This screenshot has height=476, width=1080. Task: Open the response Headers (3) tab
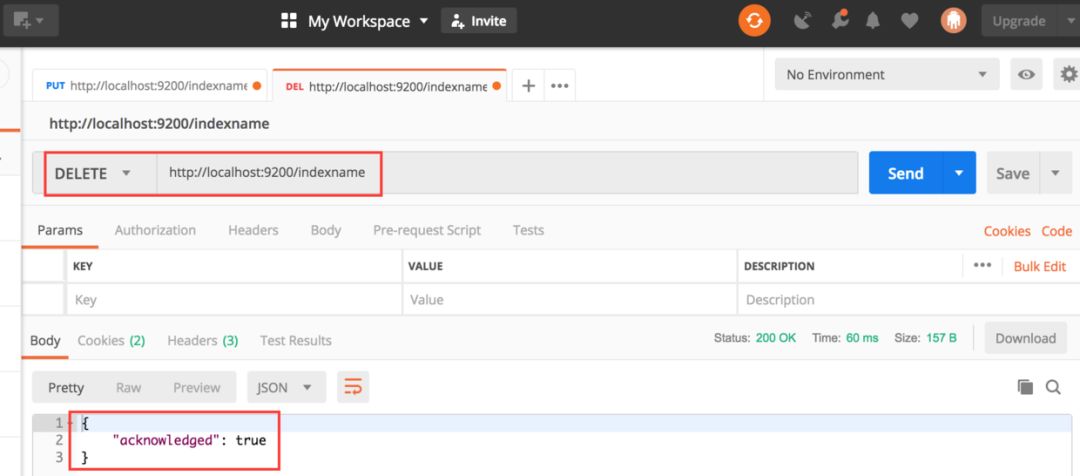(x=202, y=340)
